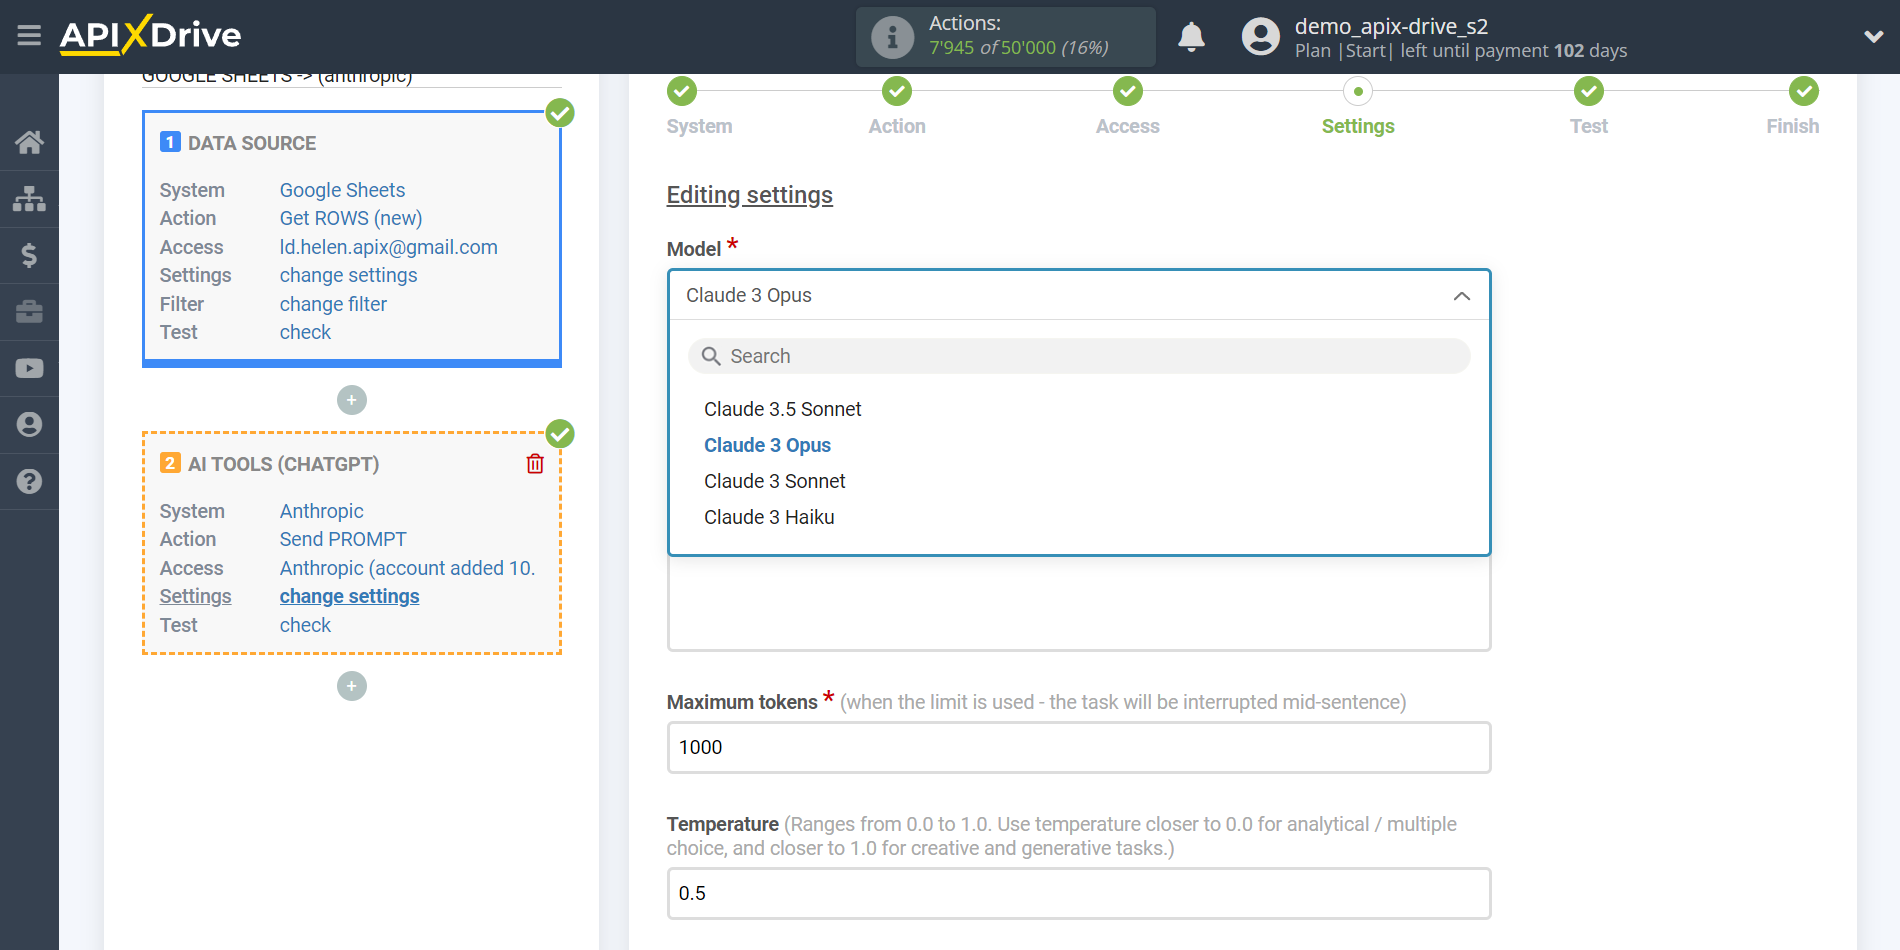Open the Send PROMPT action link
The width and height of the screenshot is (1900, 950).
[x=343, y=539]
